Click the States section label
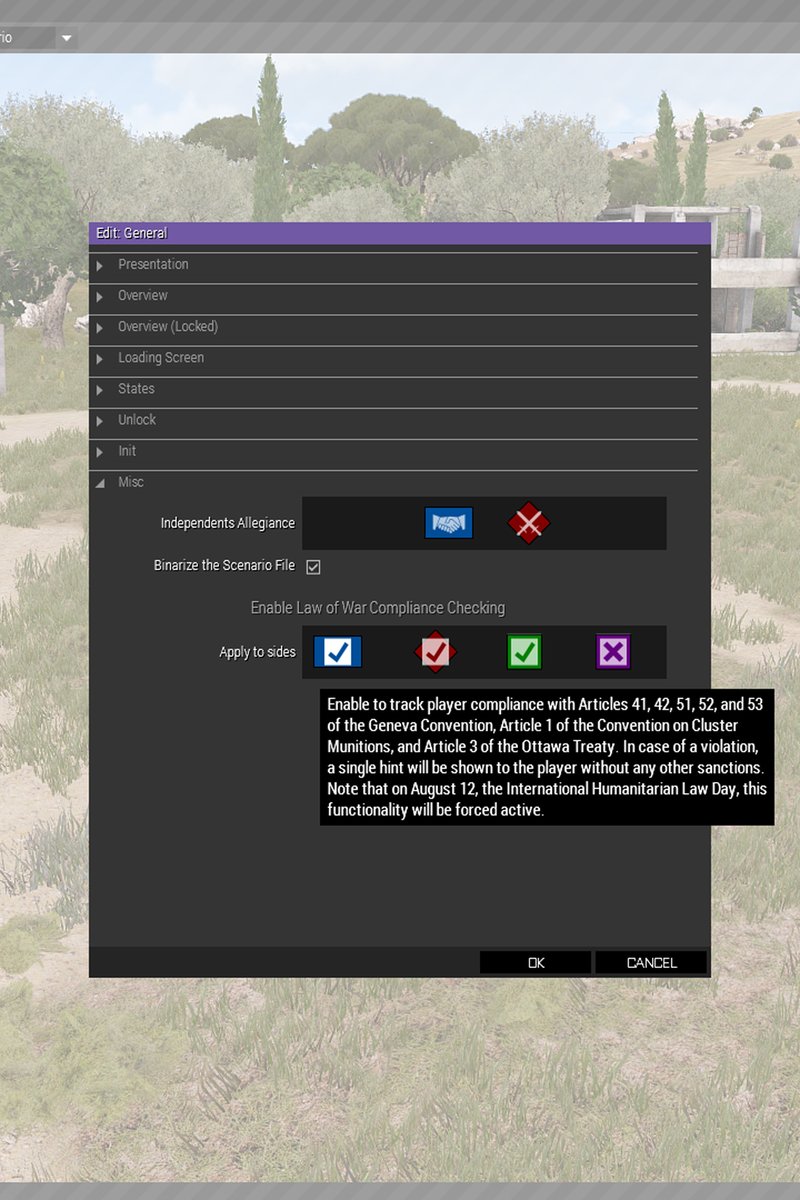 point(136,389)
